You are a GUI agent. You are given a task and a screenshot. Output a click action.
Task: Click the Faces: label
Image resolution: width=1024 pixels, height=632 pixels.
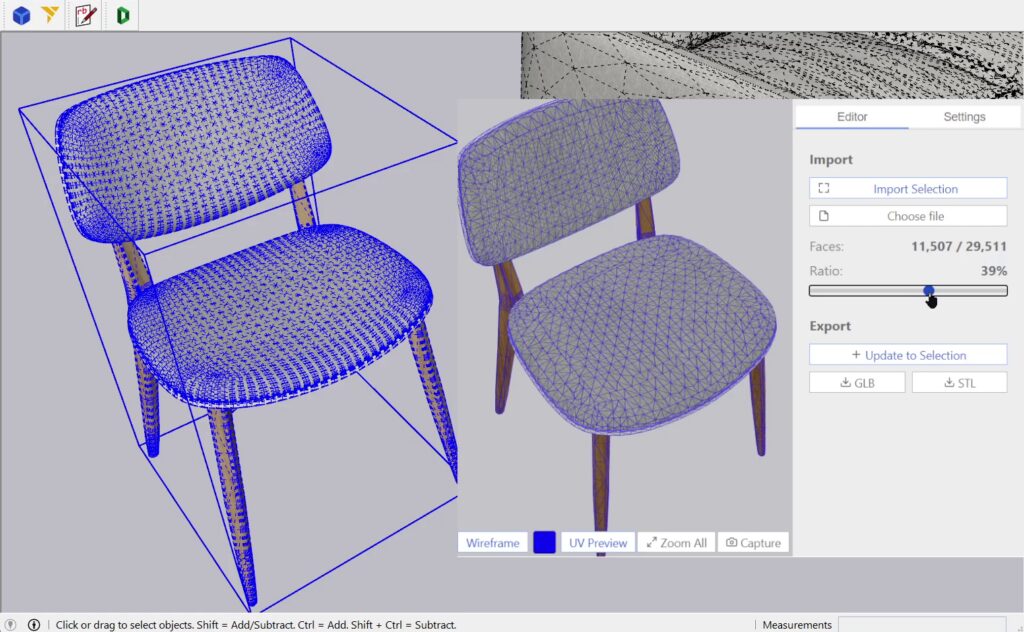click(826, 246)
